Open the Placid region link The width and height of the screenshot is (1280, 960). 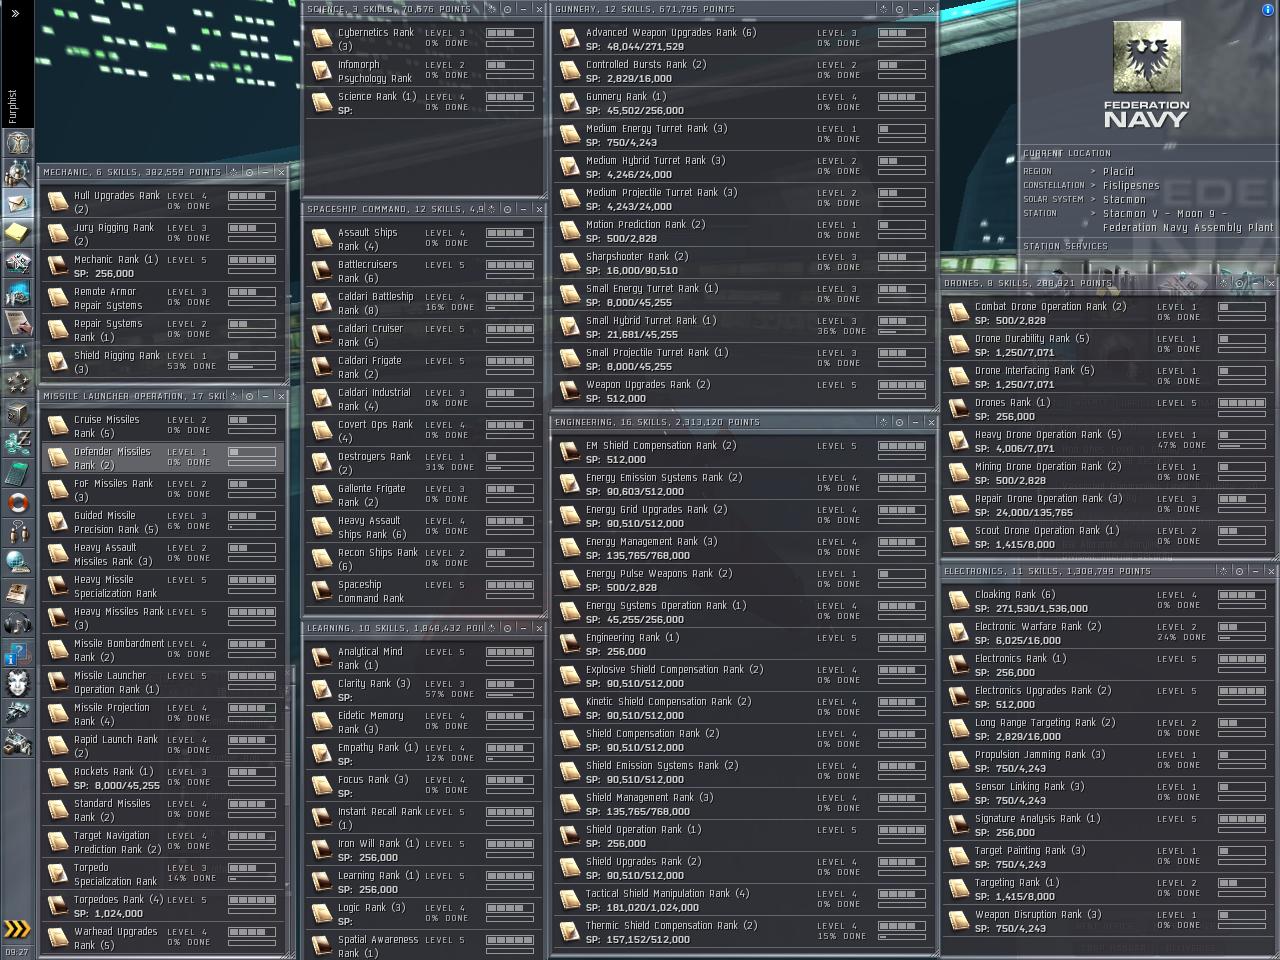click(x=1118, y=171)
